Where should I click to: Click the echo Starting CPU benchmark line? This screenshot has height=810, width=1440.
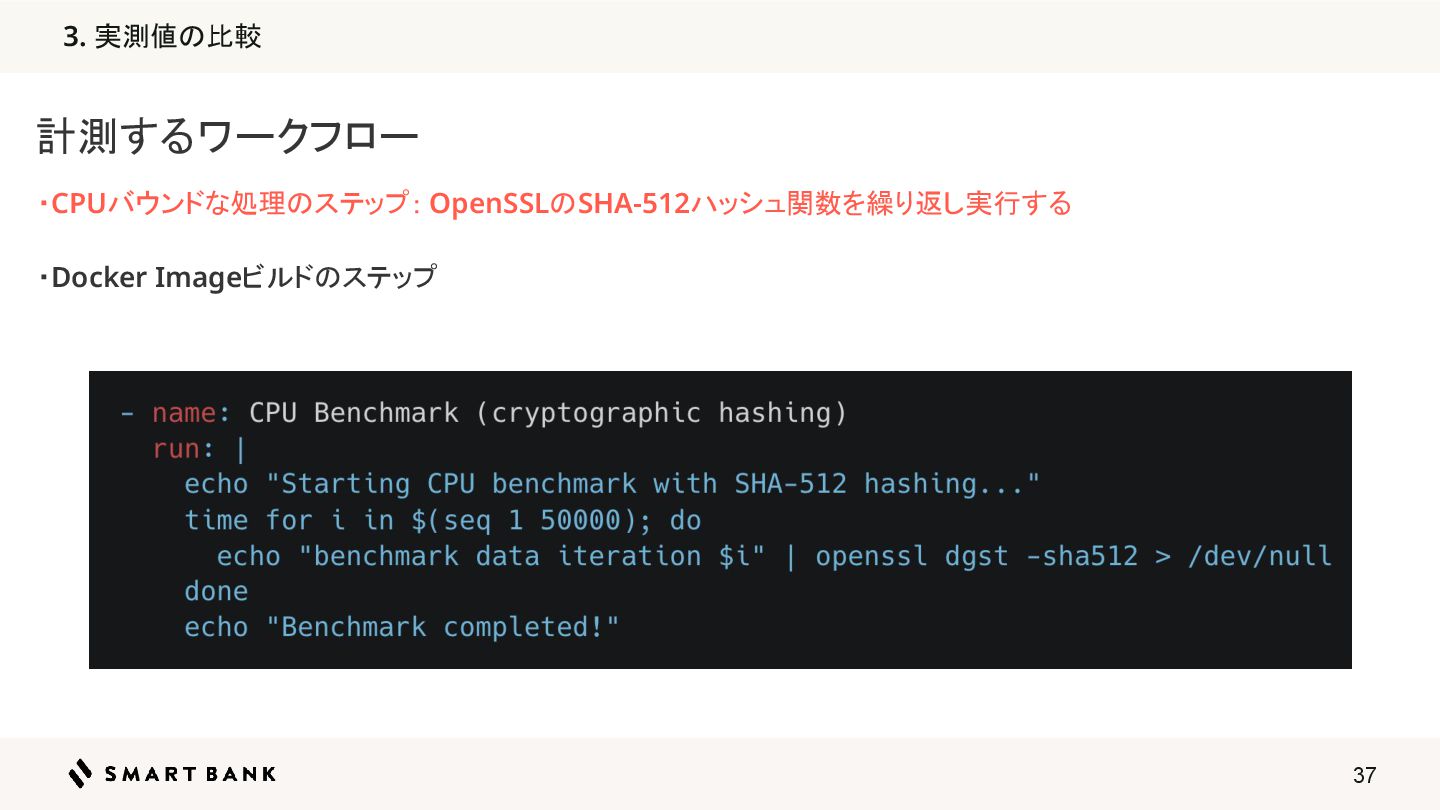coord(612,484)
